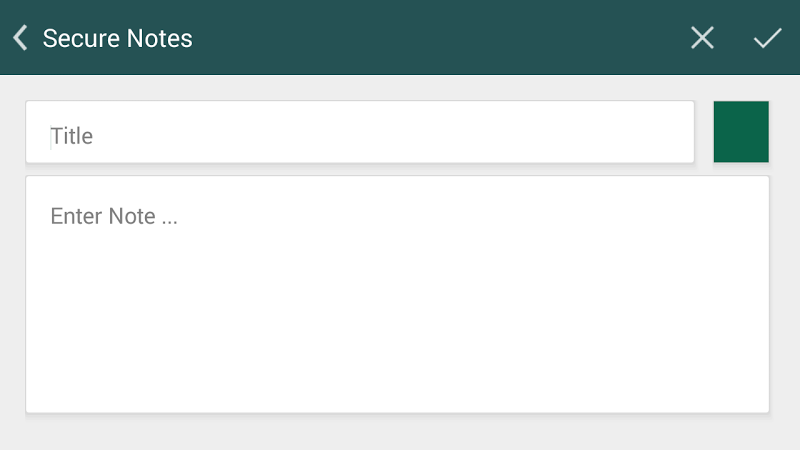Save the note using the checkmark icon

[767, 38]
